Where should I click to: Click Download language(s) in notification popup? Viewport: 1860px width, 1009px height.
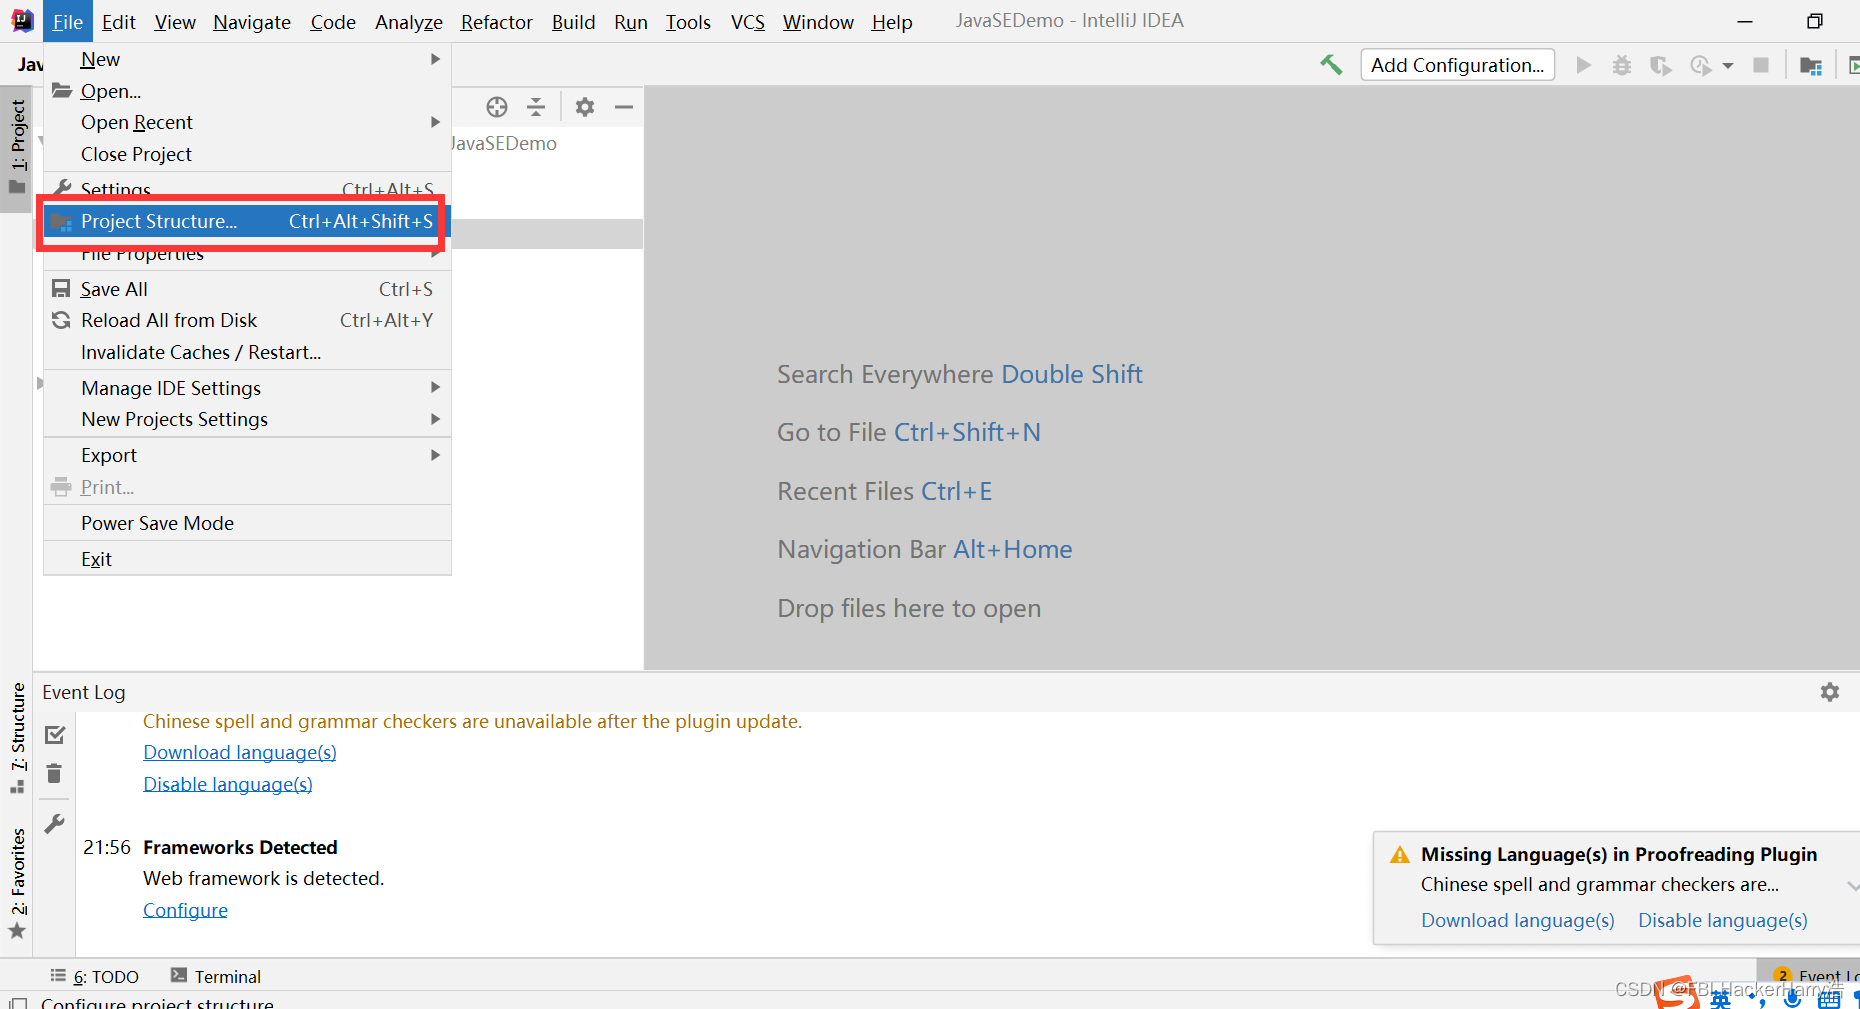pos(1517,920)
